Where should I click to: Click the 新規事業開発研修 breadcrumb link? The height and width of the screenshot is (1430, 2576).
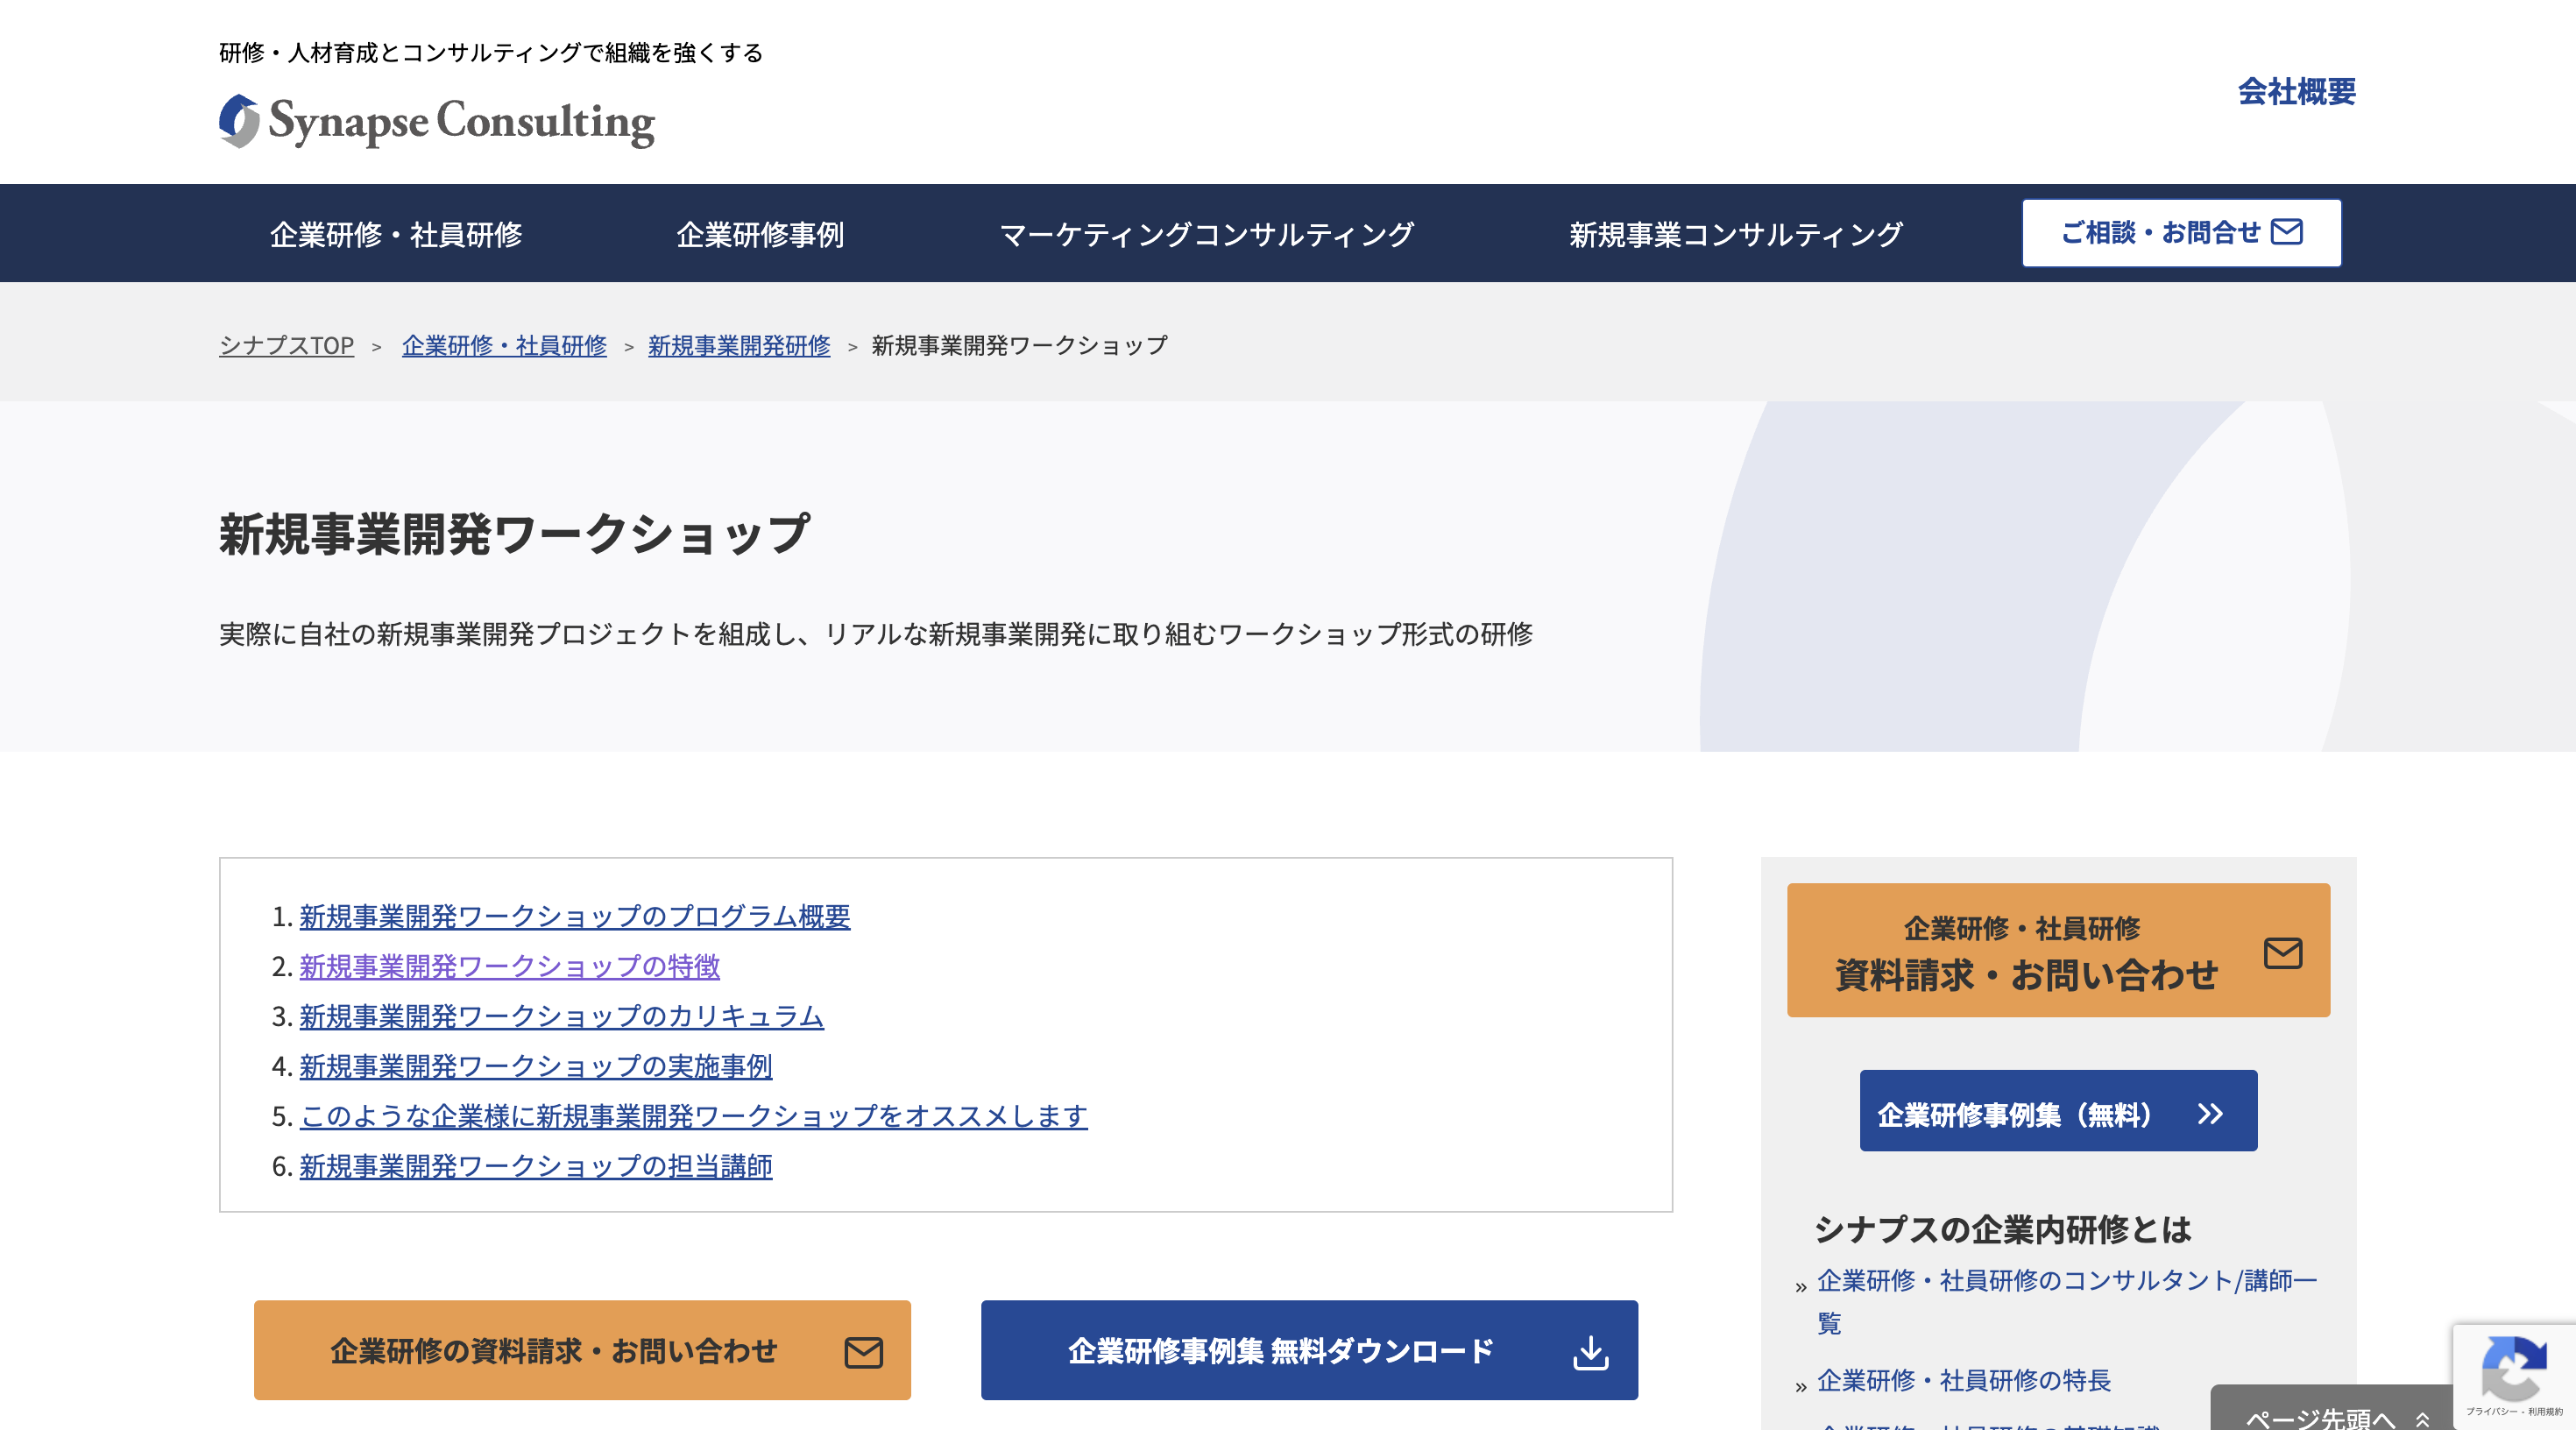tap(738, 345)
